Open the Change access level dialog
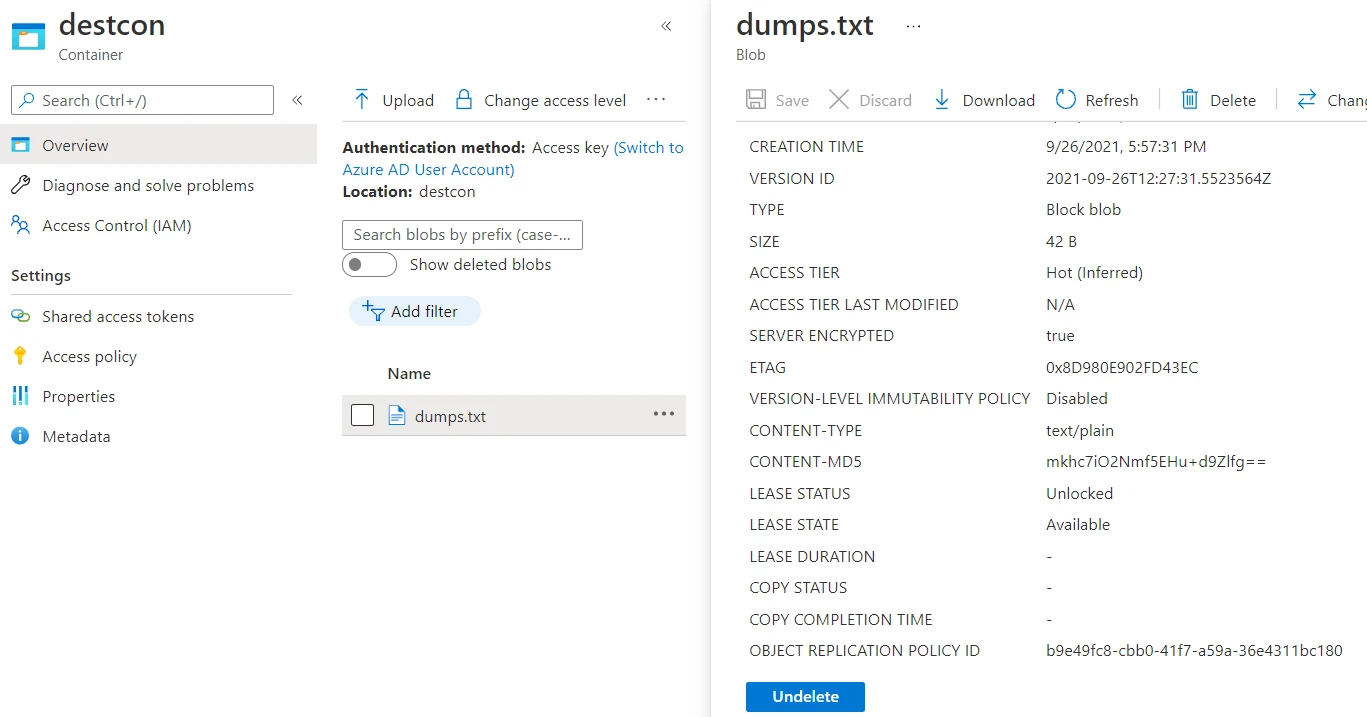The height and width of the screenshot is (717, 1367). 540,100
